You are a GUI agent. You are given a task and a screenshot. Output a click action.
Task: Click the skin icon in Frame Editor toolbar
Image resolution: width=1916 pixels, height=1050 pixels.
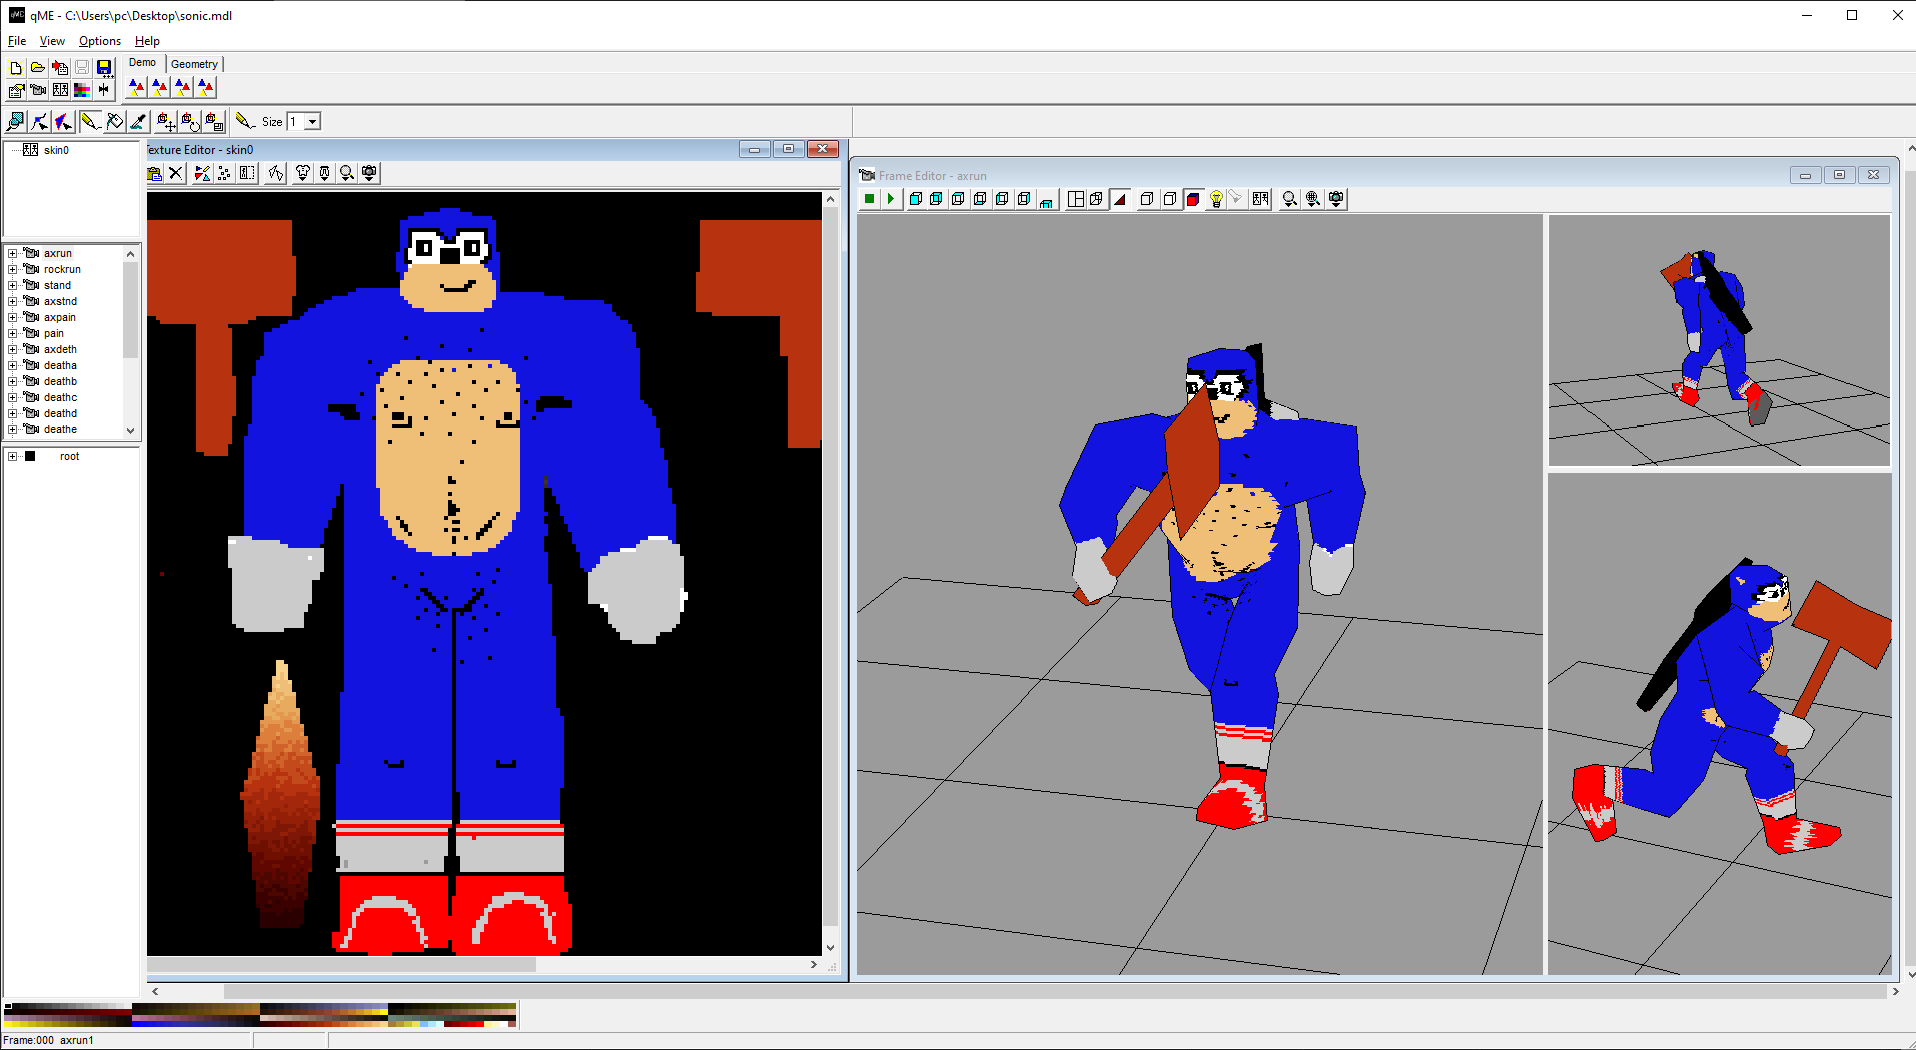point(1260,199)
